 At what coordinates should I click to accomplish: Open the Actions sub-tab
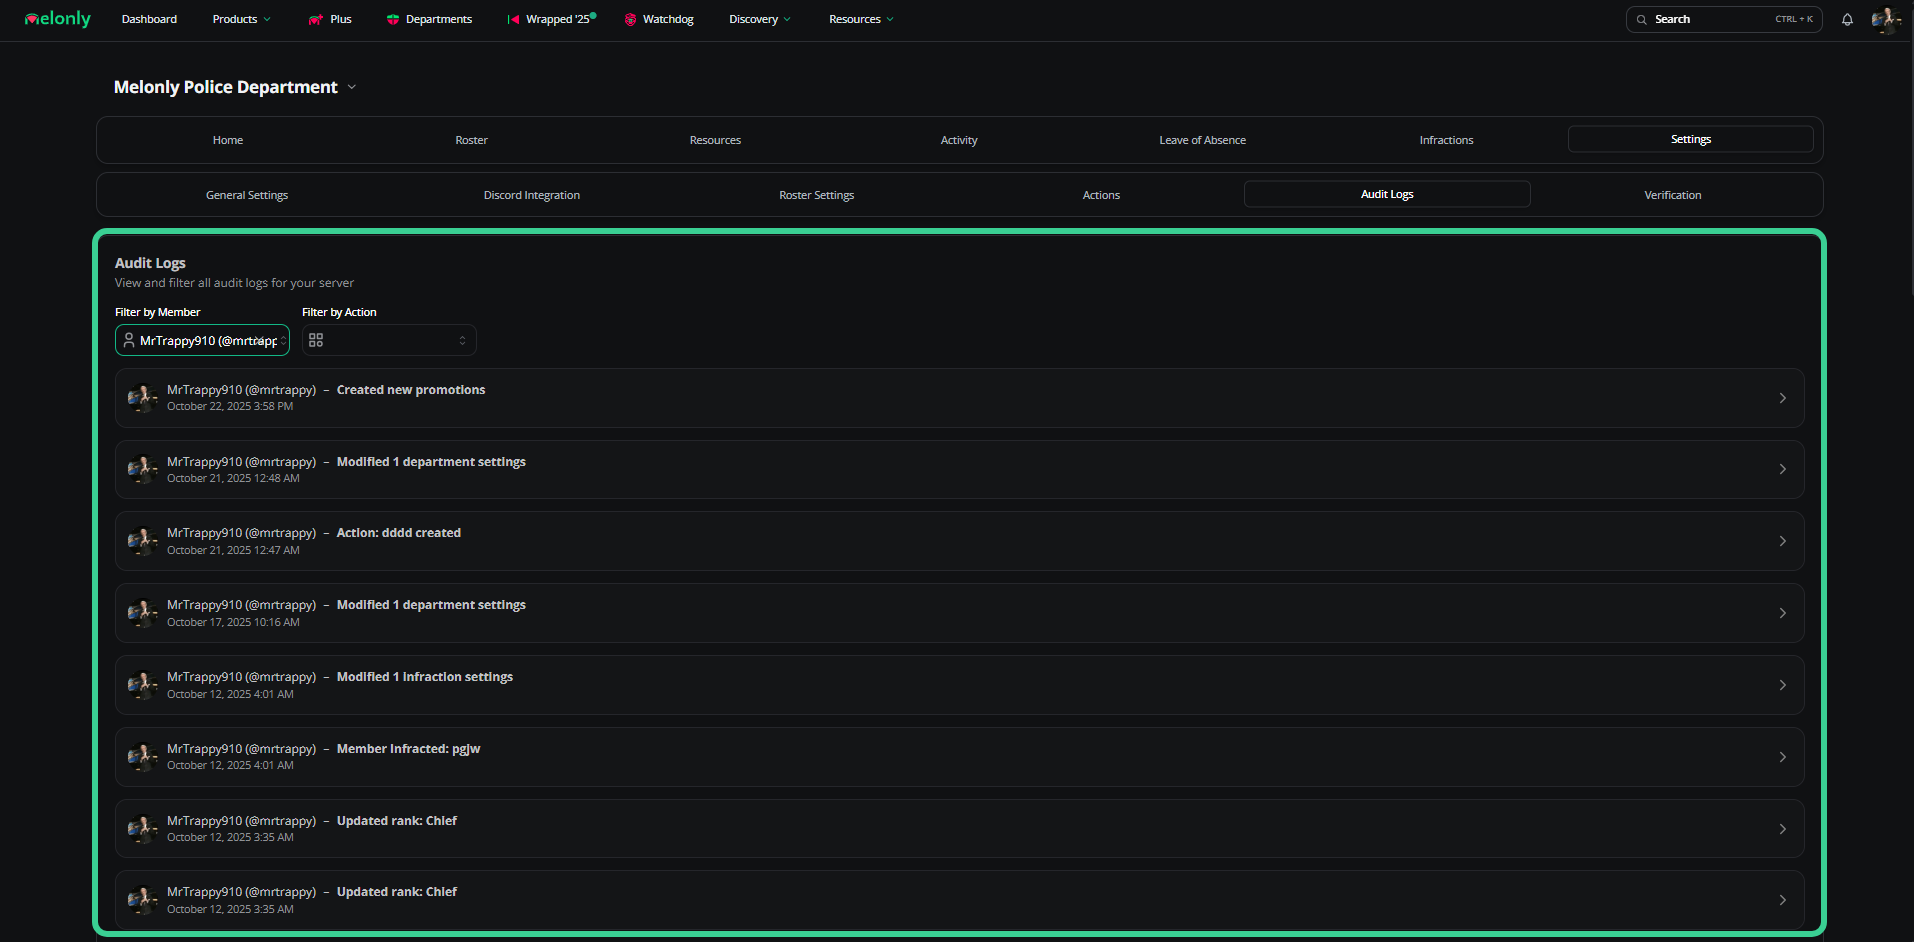point(1101,195)
